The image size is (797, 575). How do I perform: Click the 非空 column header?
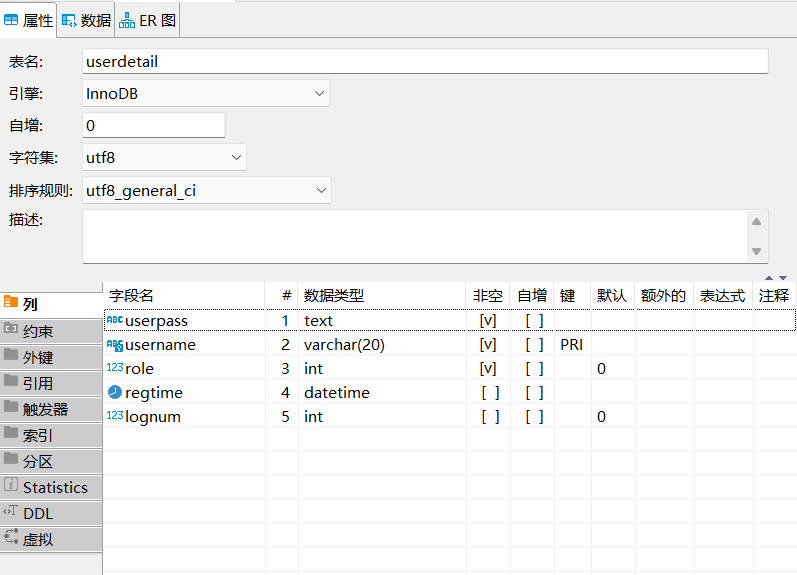[488, 295]
